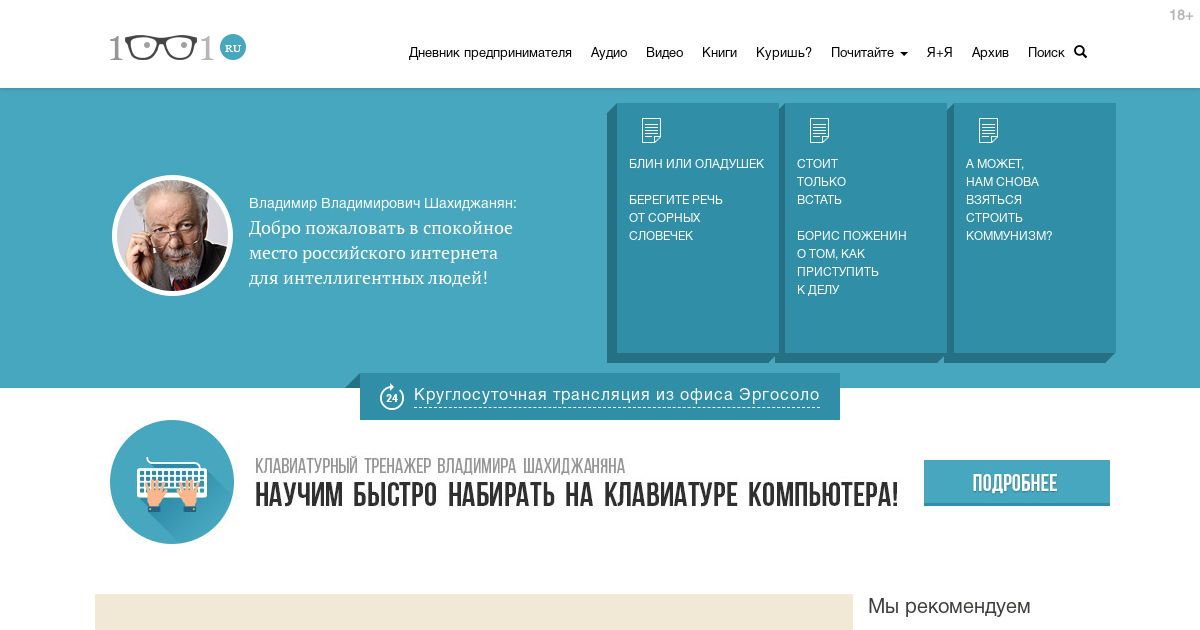Open "Берегите речь от сорных словечек"

[x=676, y=218]
